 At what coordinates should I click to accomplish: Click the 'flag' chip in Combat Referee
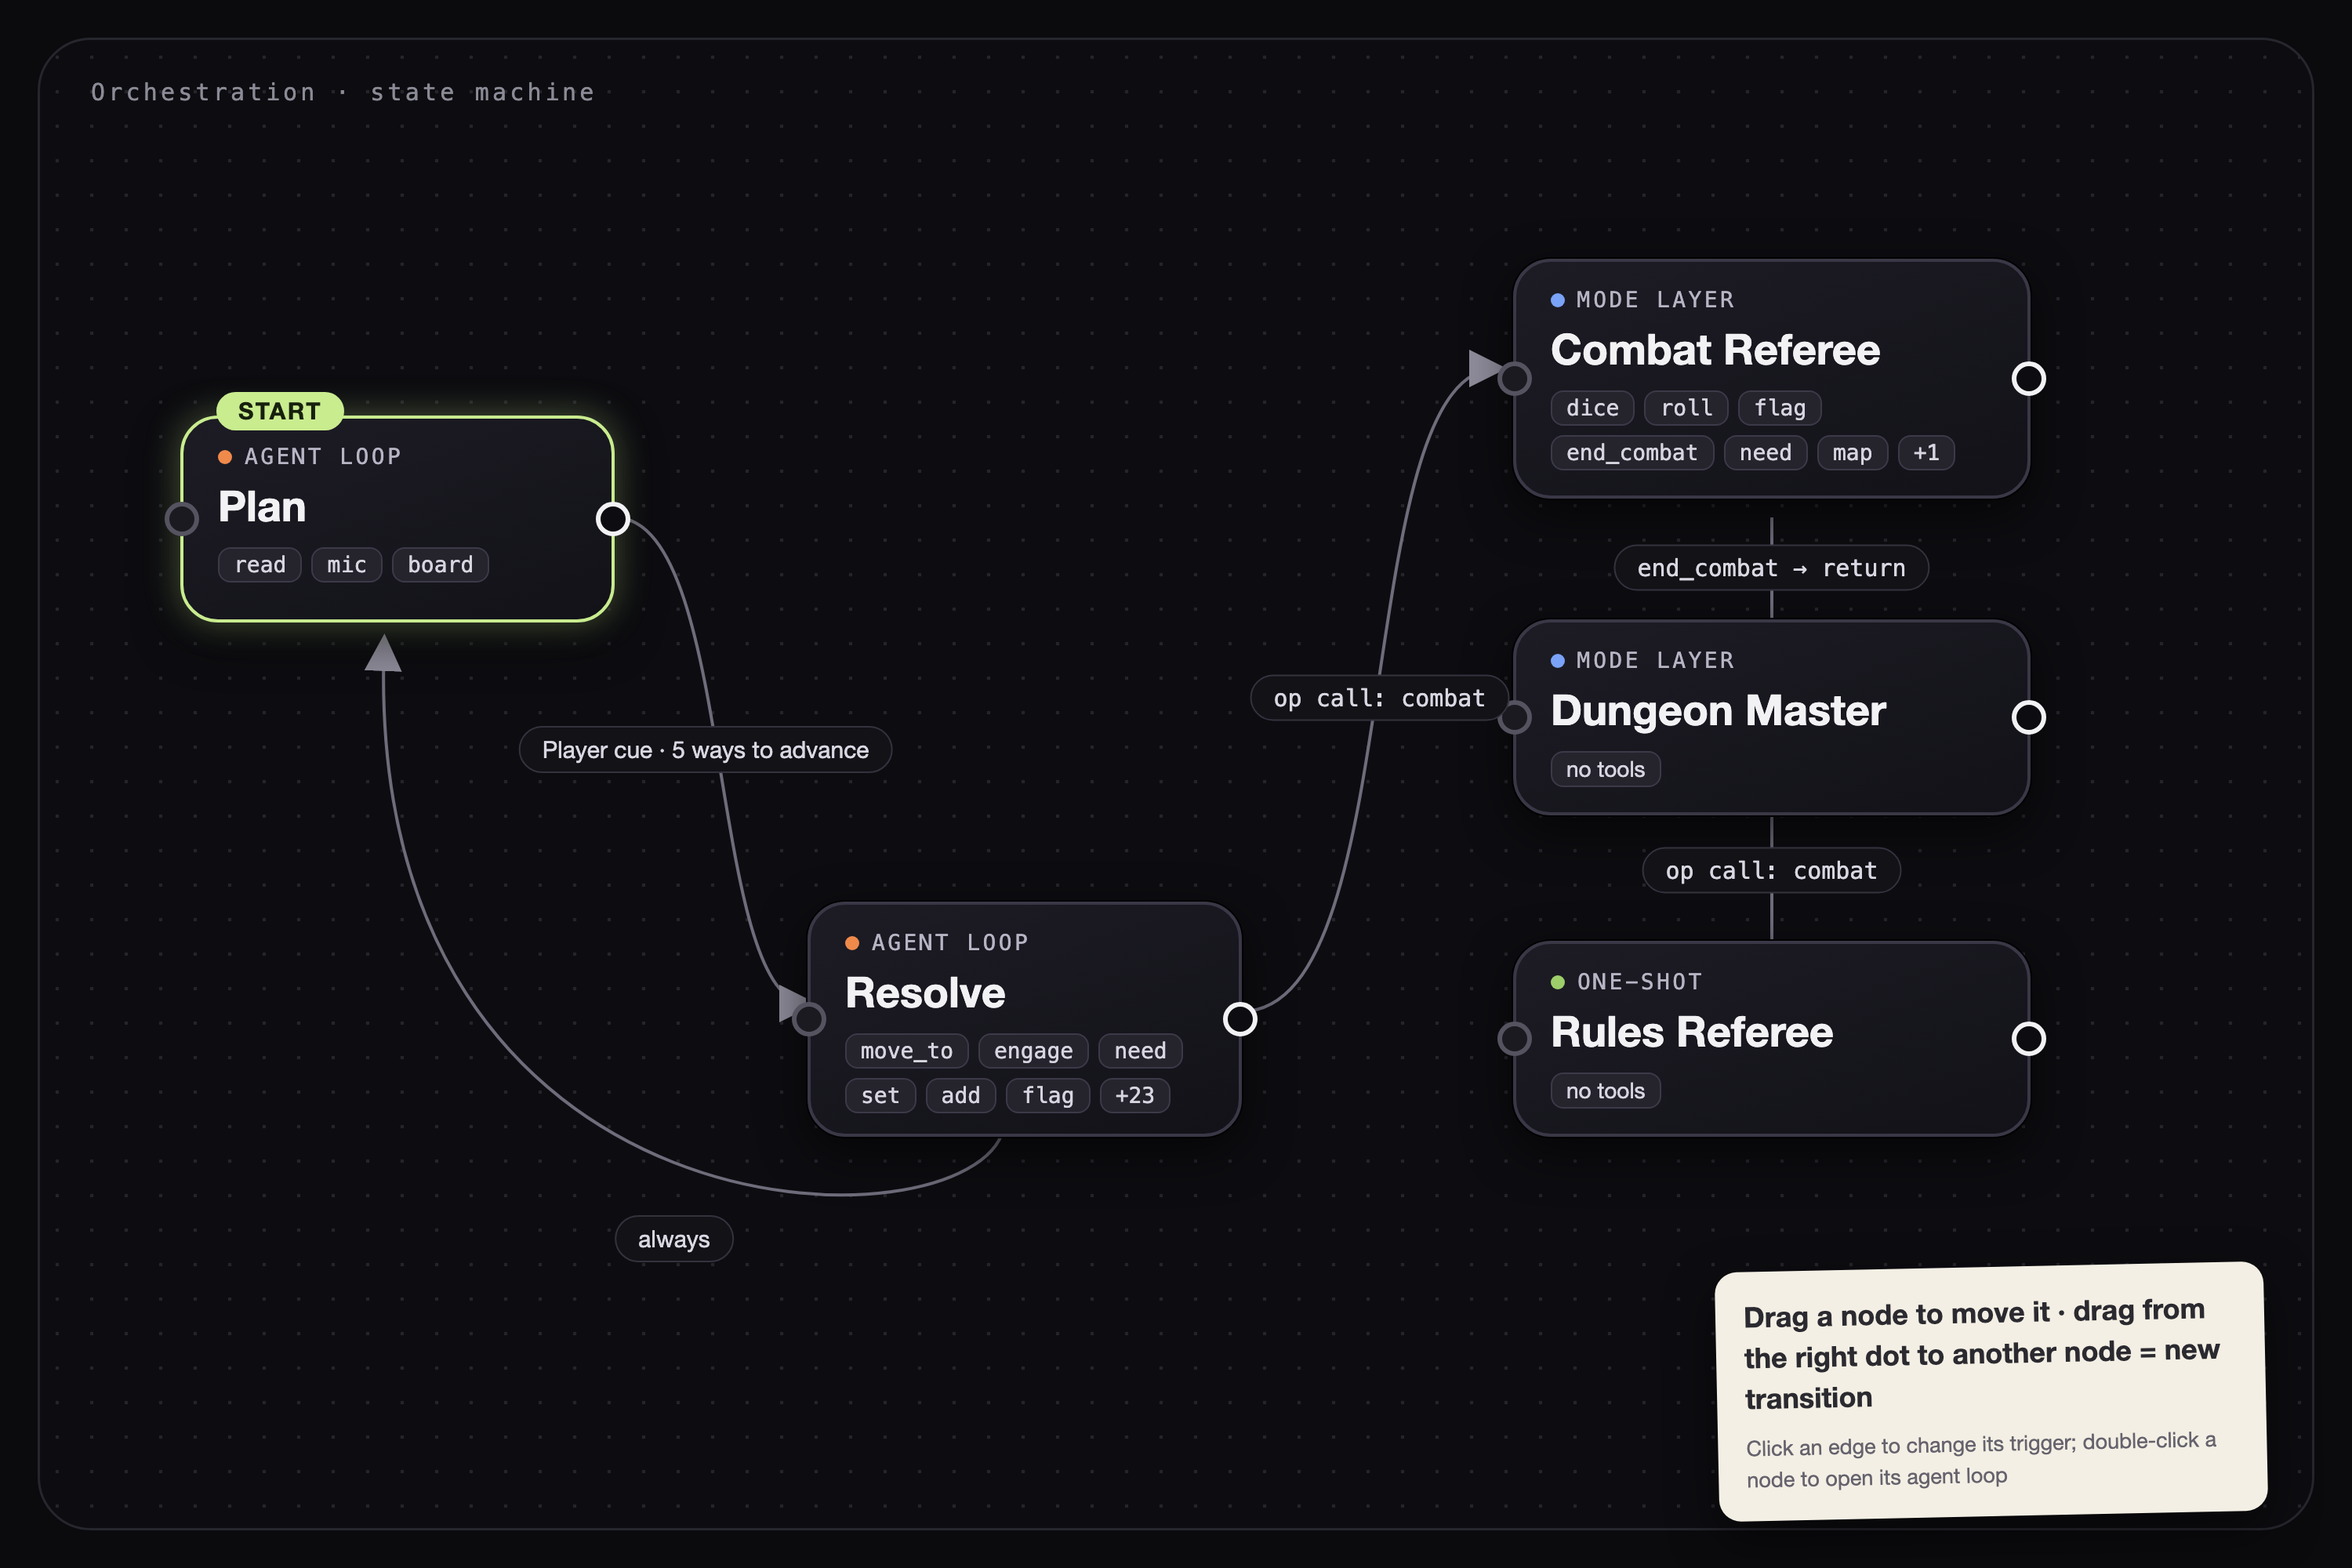(1780, 408)
